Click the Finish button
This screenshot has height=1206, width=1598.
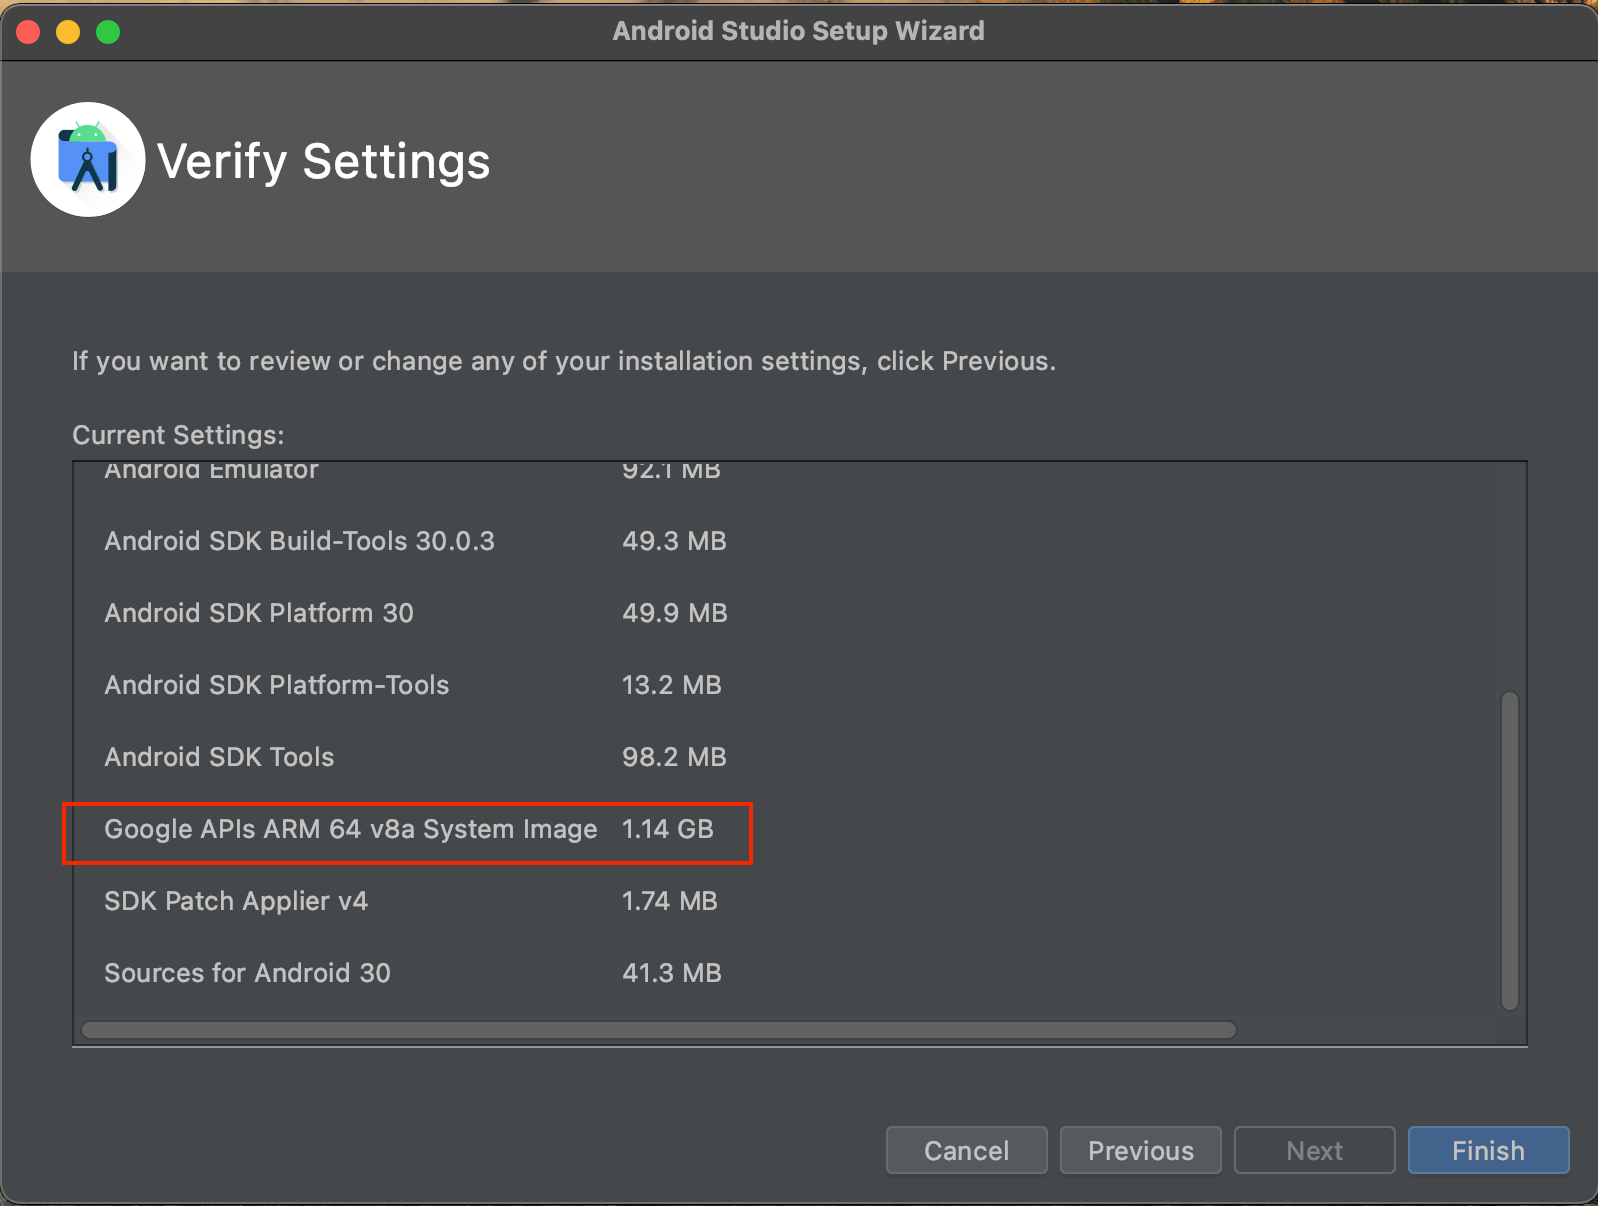point(1488,1150)
